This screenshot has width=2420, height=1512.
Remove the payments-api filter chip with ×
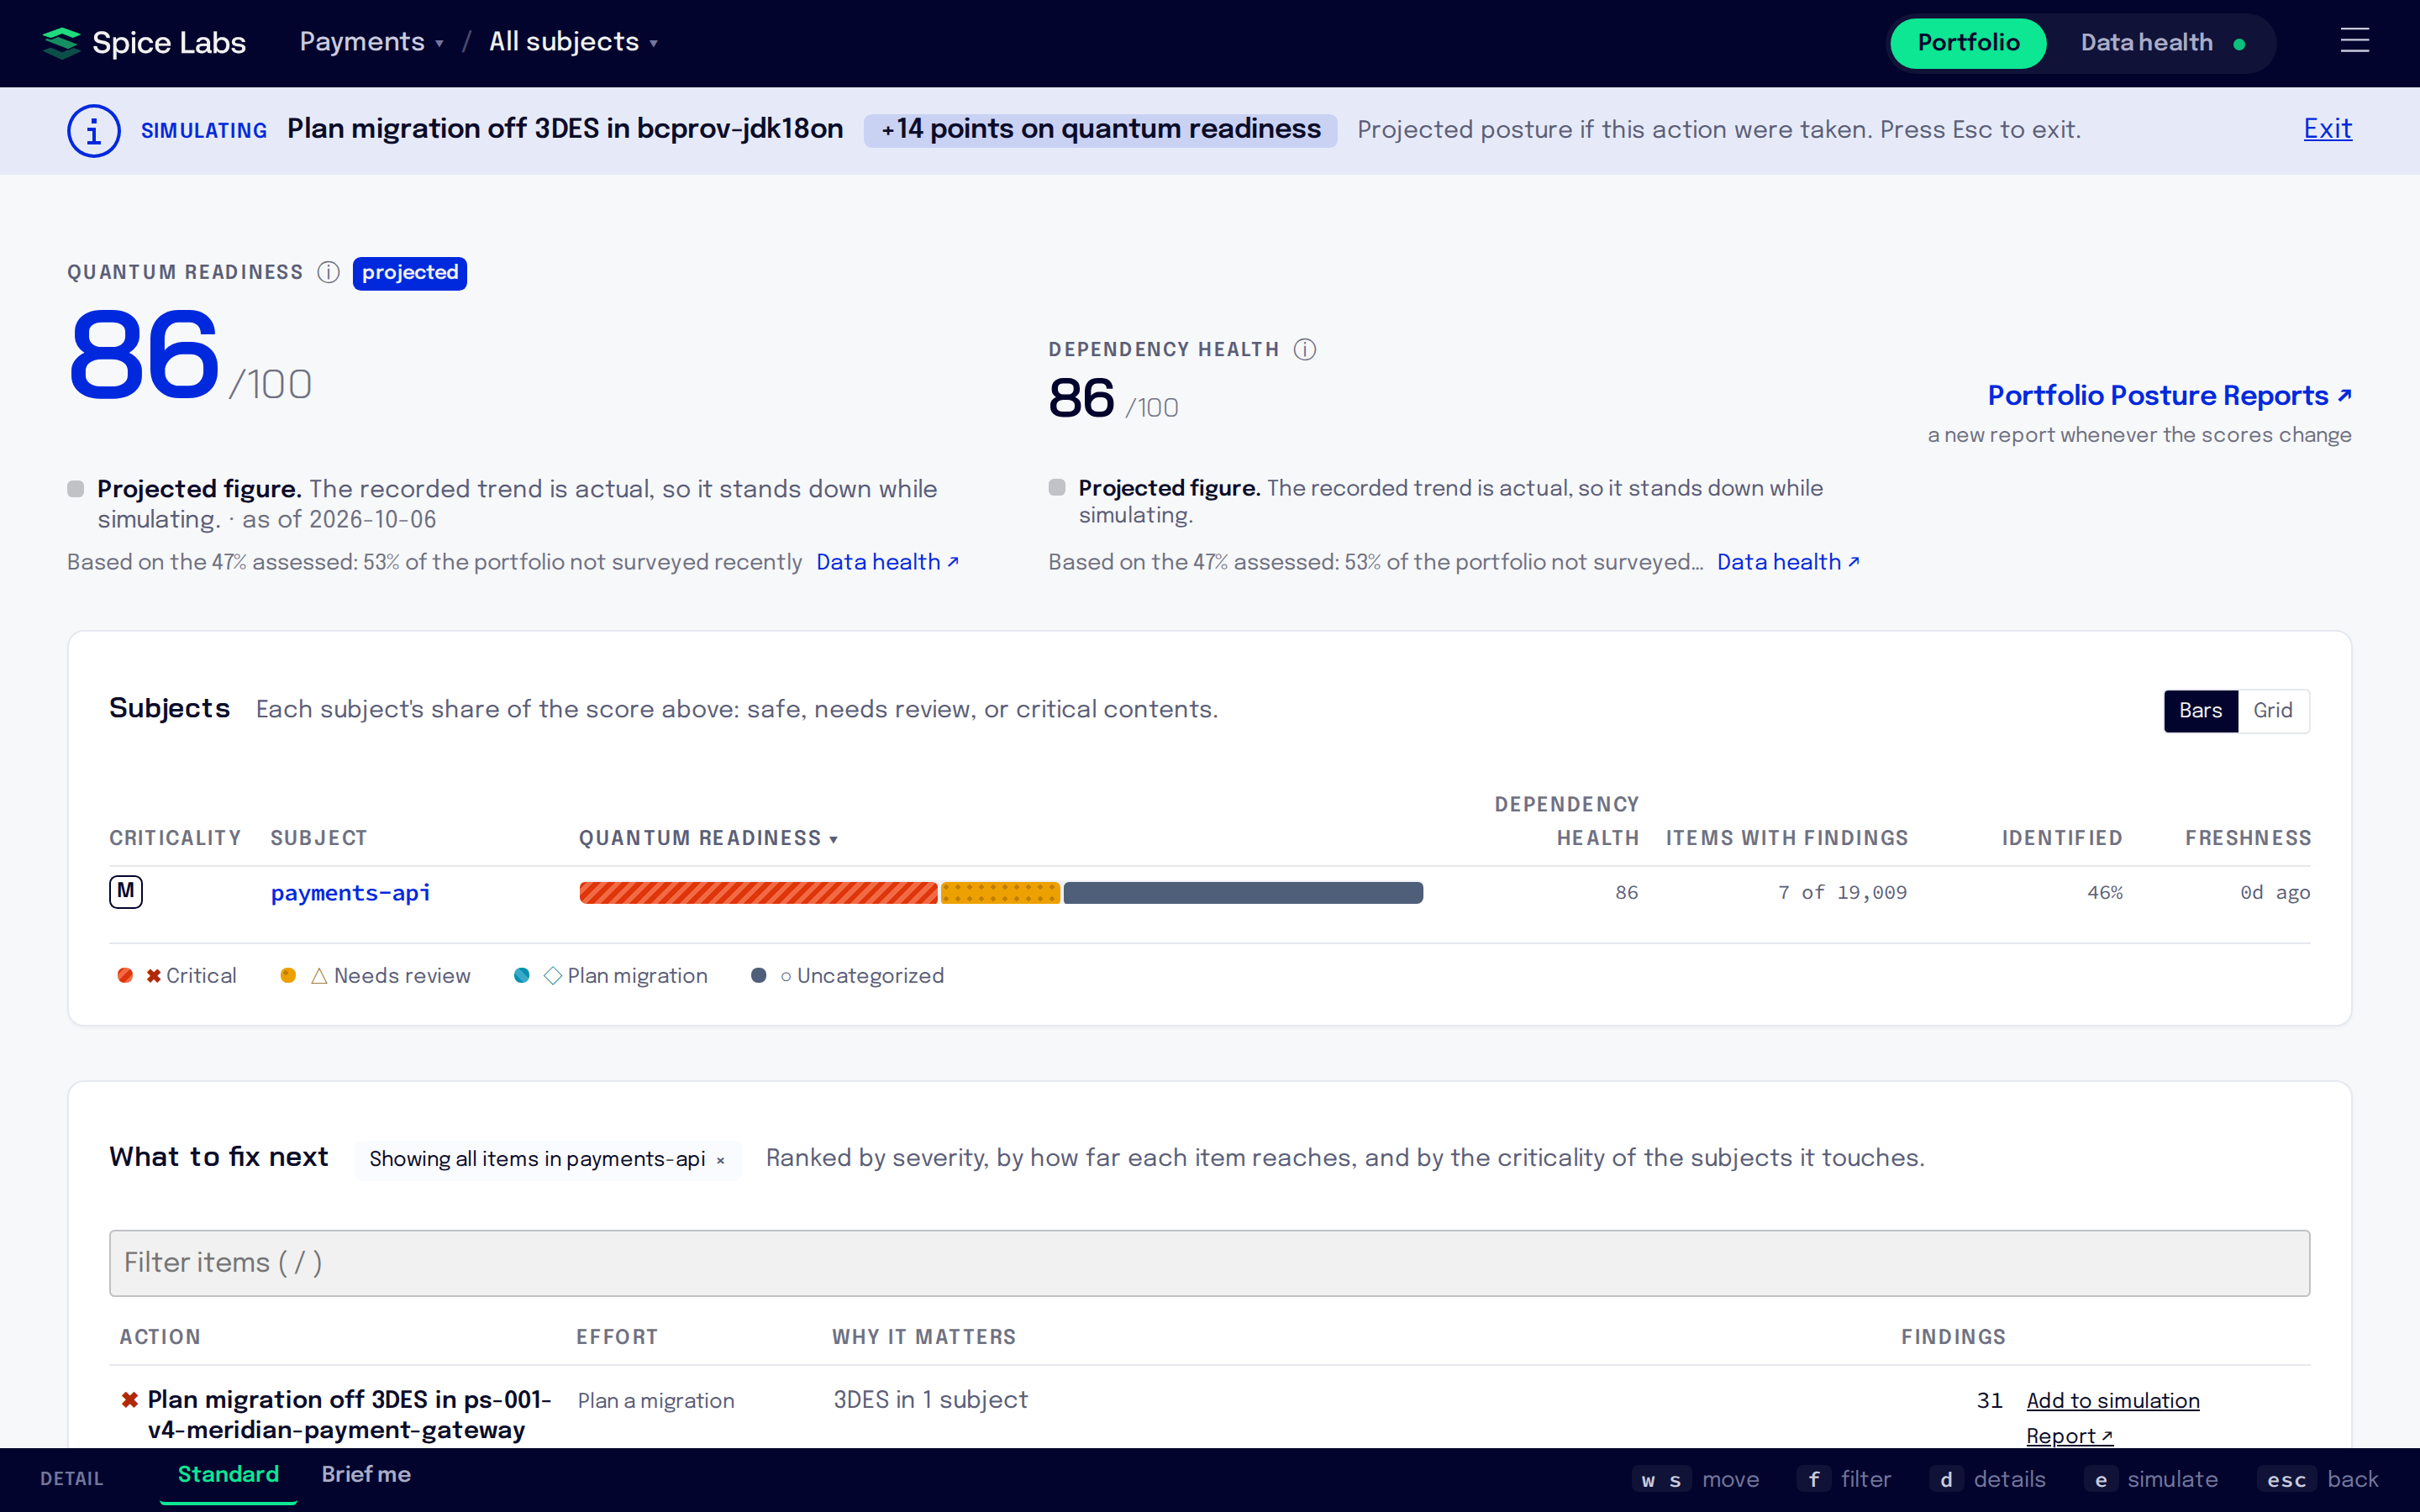pos(720,1160)
